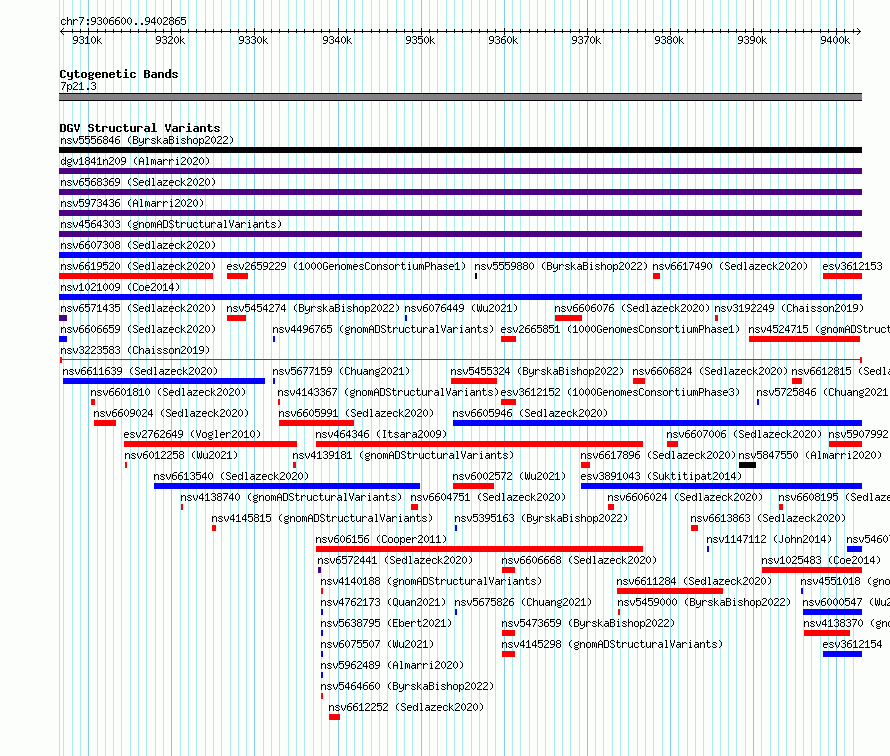Click nsv6572441 (Sedlazeck2020) label
Screen dimensions: 890x756
coord(395,560)
